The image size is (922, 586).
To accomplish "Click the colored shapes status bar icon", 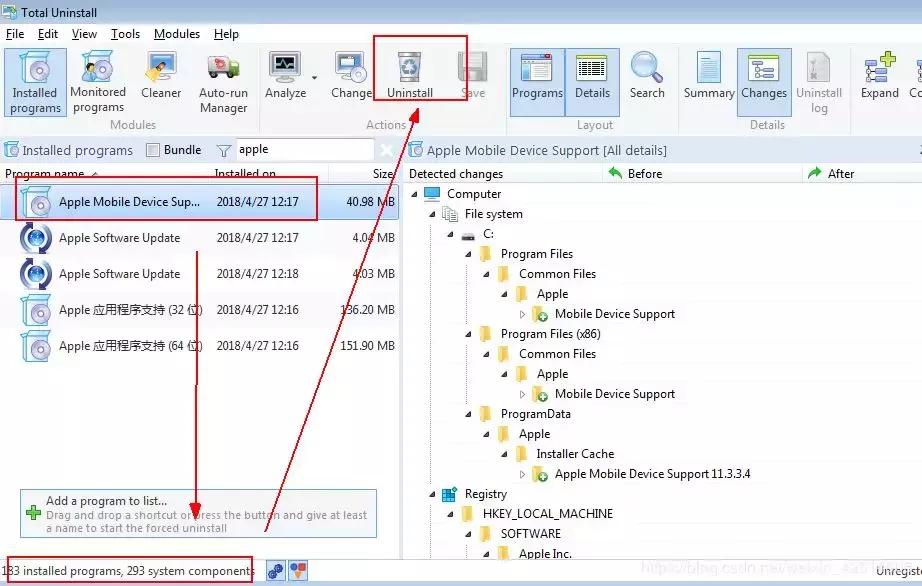I will [298, 571].
